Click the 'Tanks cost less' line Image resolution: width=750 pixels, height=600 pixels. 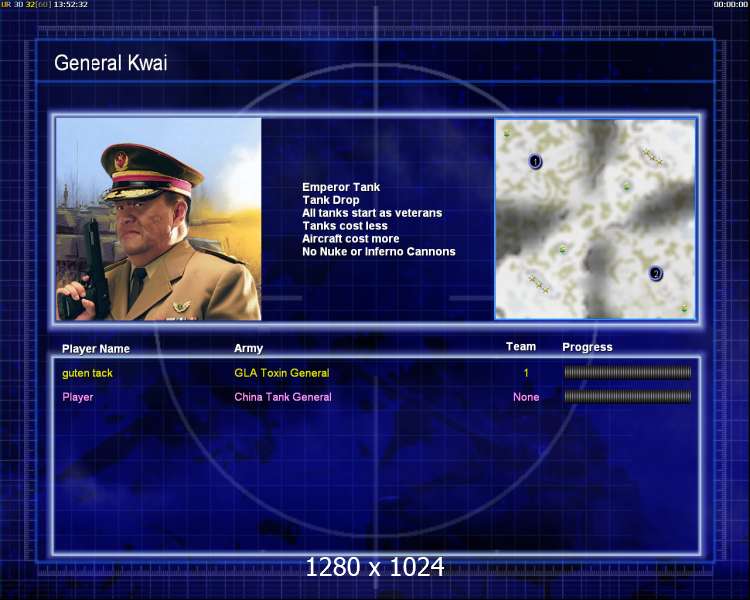click(x=344, y=226)
